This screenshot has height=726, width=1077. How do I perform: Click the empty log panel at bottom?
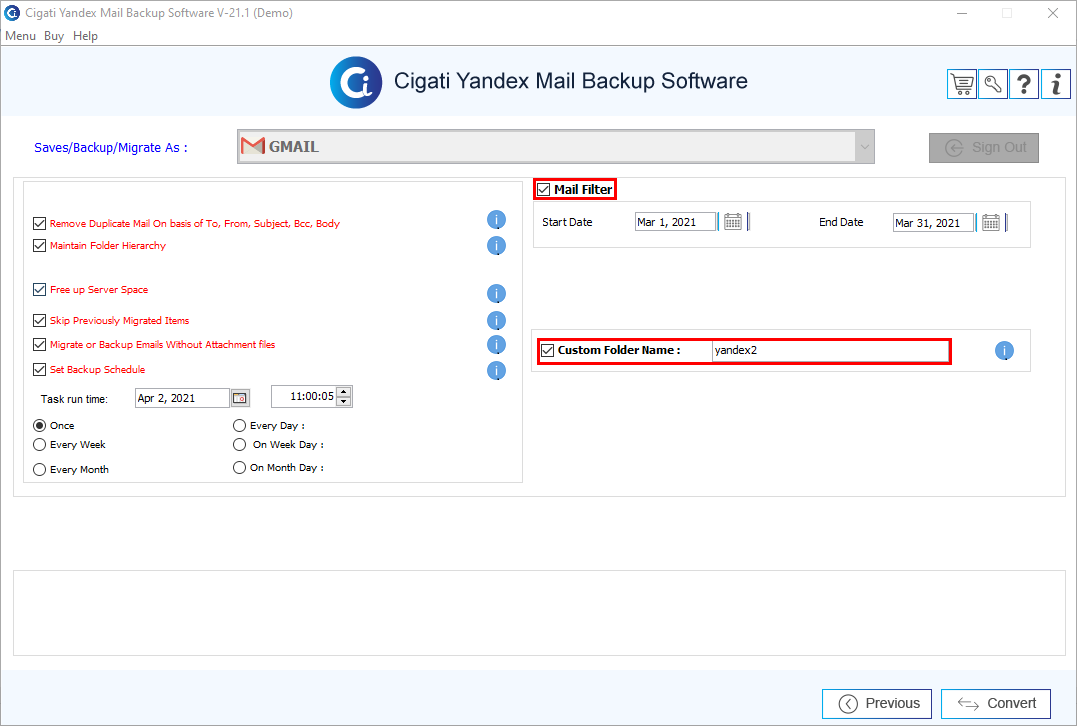pyautogui.click(x=539, y=613)
